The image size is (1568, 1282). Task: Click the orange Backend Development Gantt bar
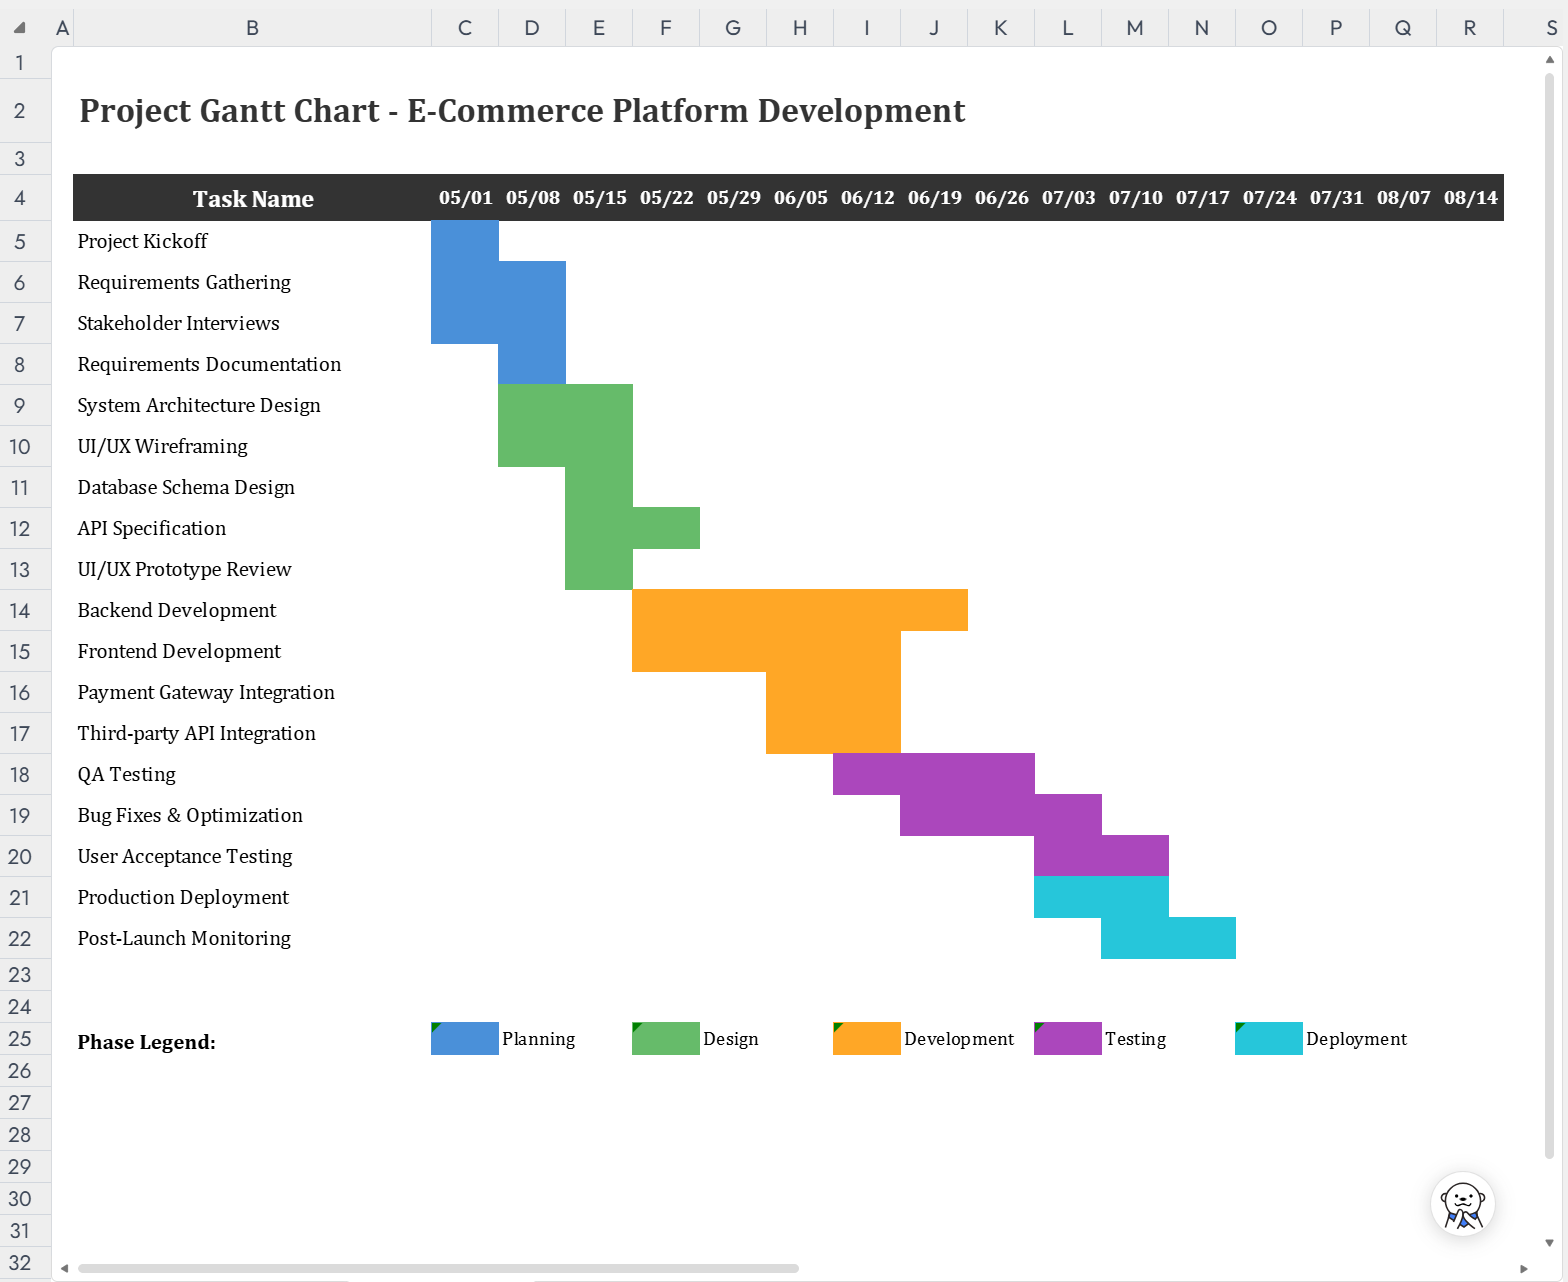800,610
